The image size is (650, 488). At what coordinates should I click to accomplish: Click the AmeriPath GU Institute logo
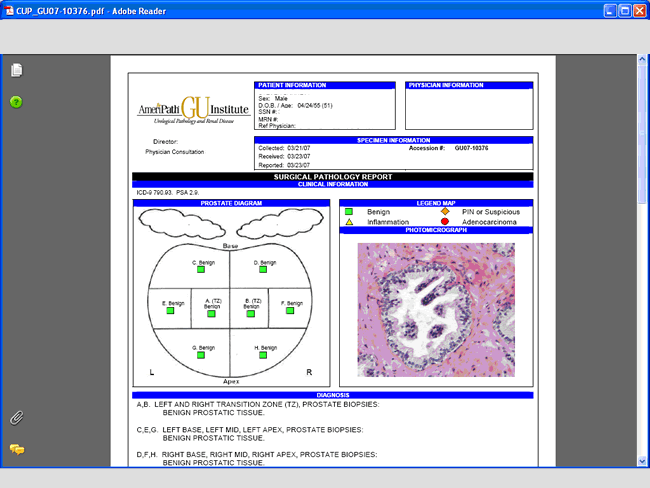194,108
